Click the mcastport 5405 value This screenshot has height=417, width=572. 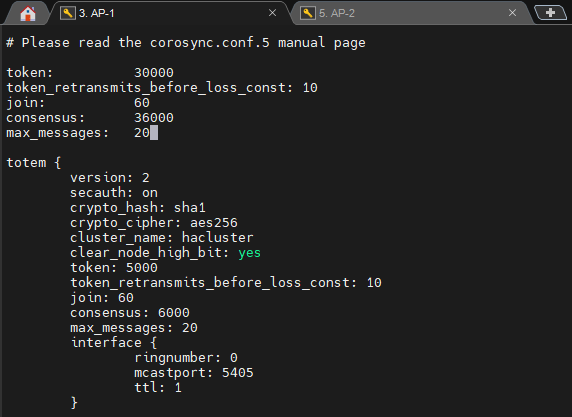[237, 372]
